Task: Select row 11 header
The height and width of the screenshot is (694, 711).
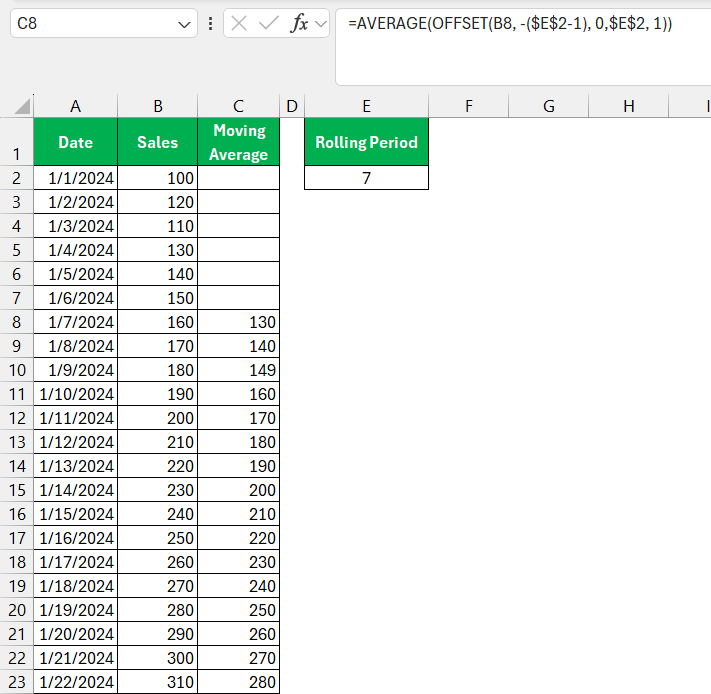Action: 16,394
